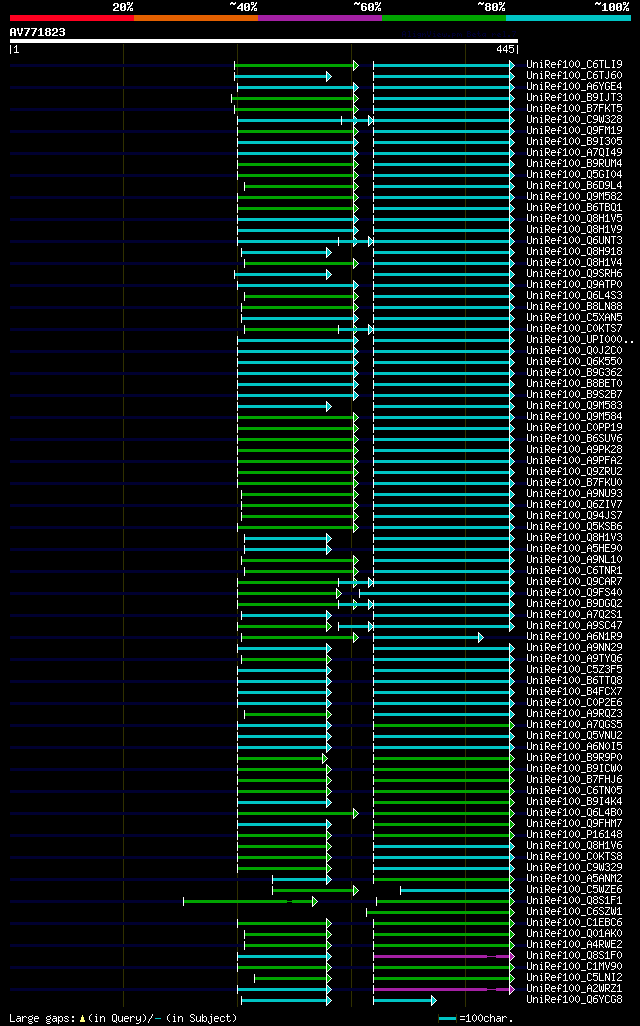This screenshot has height=1026, width=640.
Task: Choose the UniRef100_C5Z3F5 hit label
Action: [x=575, y=669]
